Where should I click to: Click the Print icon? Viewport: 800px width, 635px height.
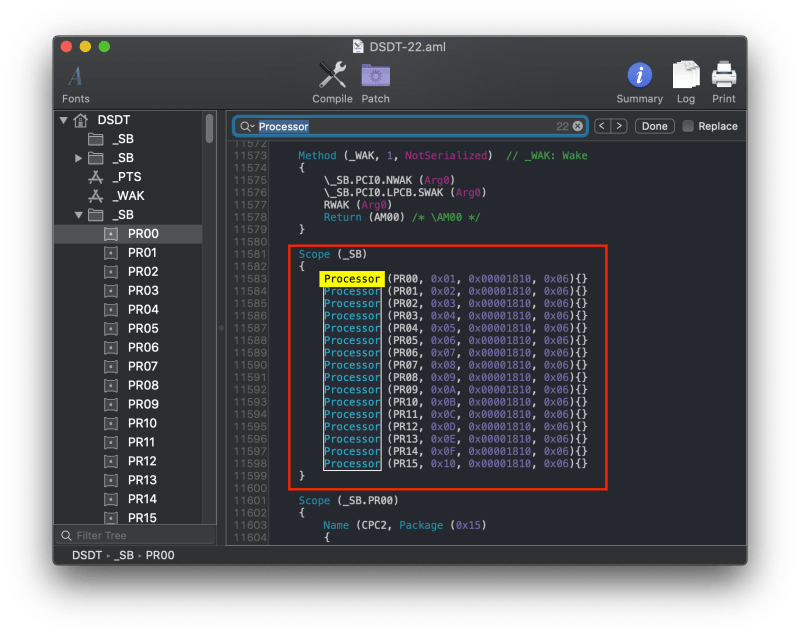[723, 75]
